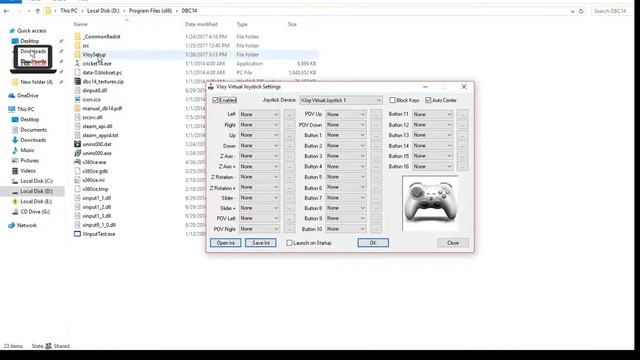The image size is (640, 360).
Task: Click Local Disk (D:) in address path
Action: (x=103, y=11)
